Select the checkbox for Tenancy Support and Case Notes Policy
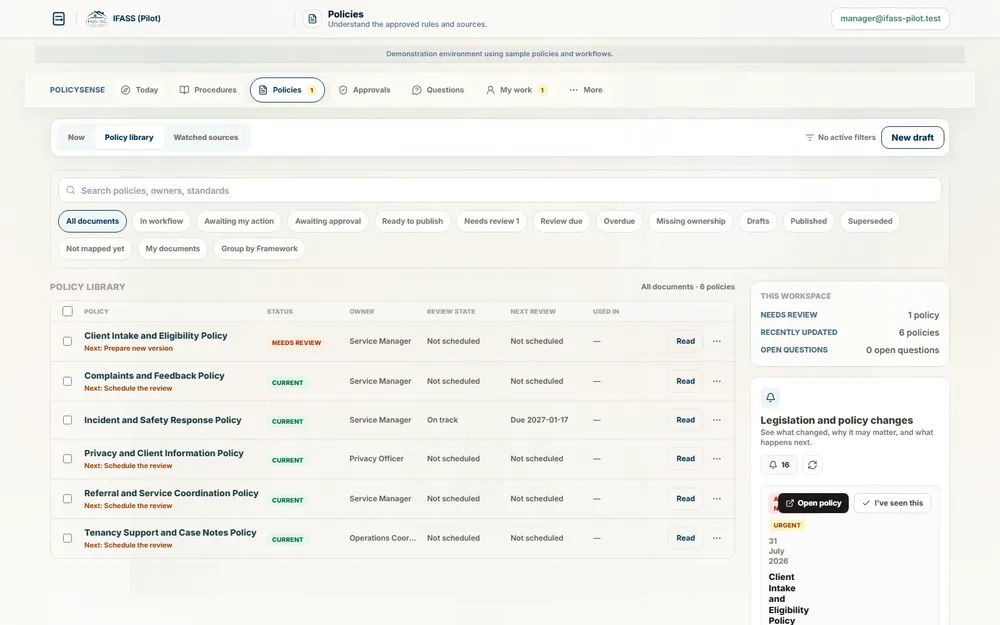The image size is (1000, 625). pos(68,538)
